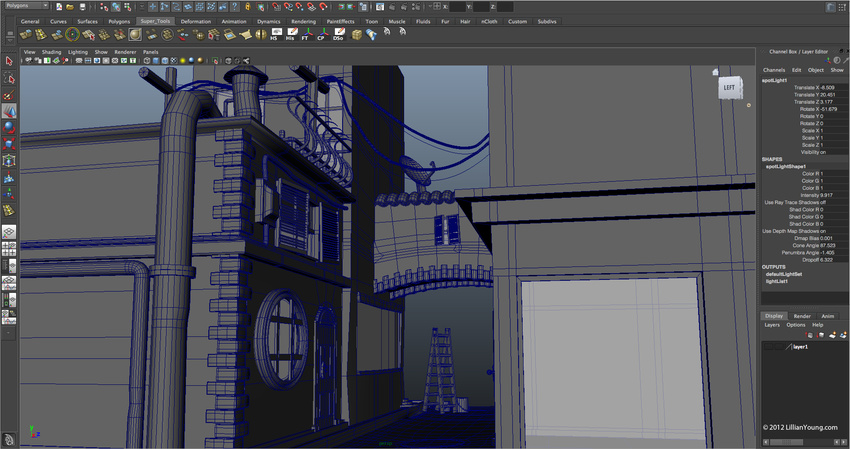This screenshot has height=449, width=850.
Task: Choose the Scale tool icon
Action: (9, 144)
